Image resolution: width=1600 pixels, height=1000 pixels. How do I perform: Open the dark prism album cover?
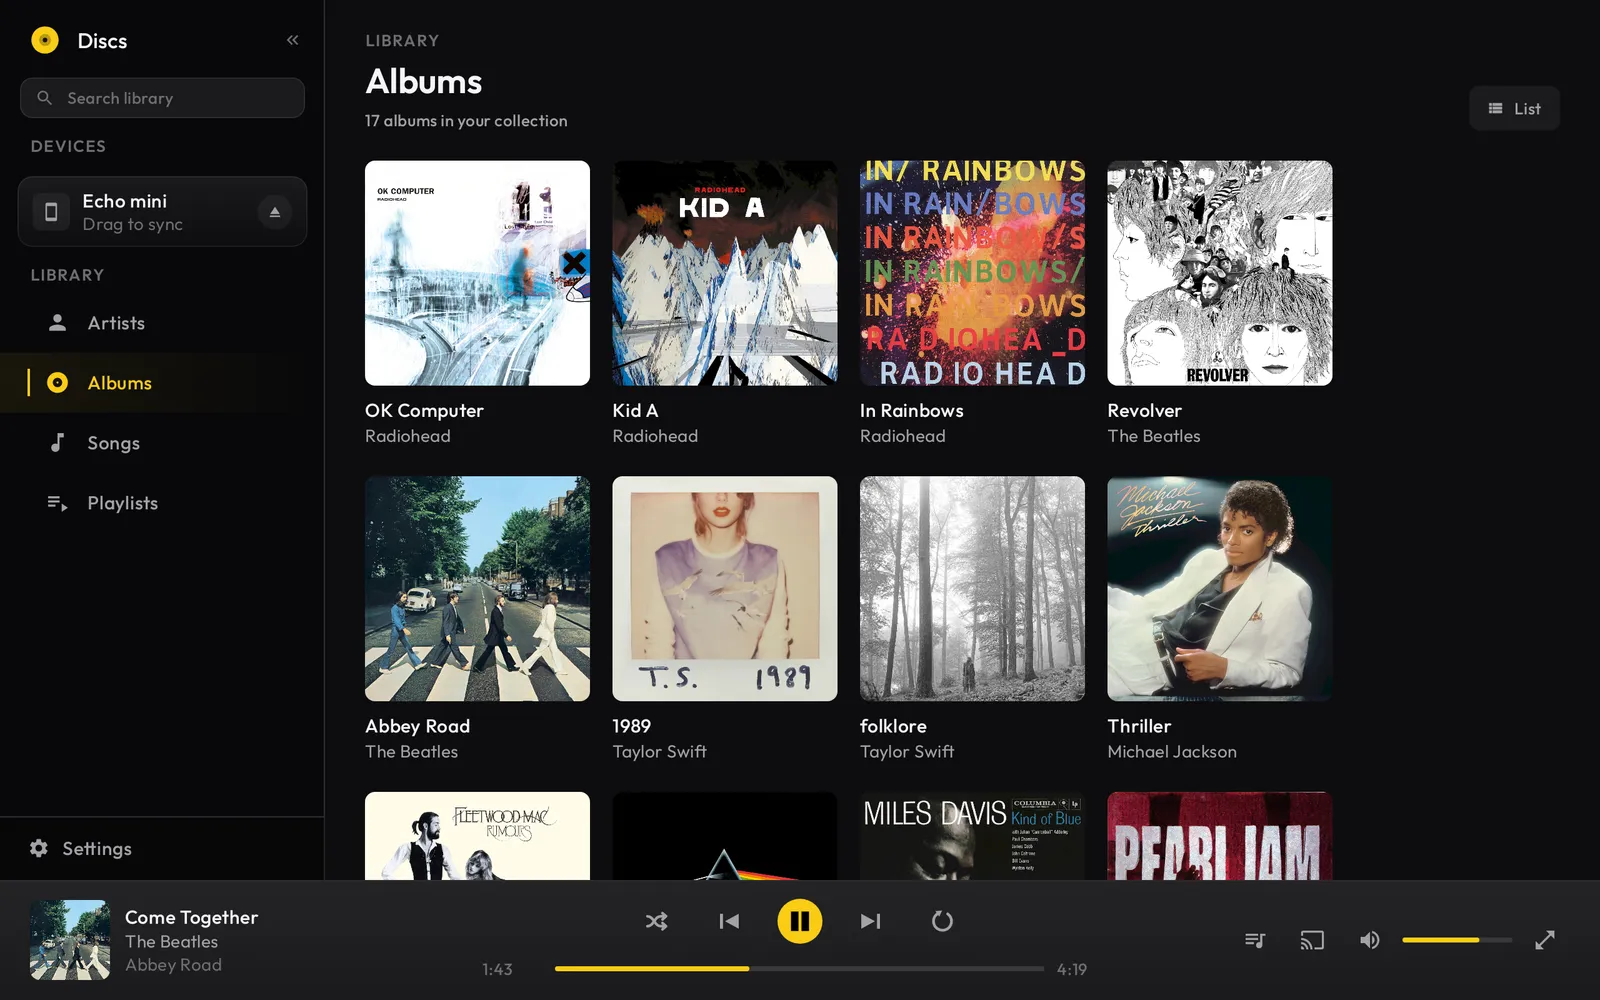725,836
